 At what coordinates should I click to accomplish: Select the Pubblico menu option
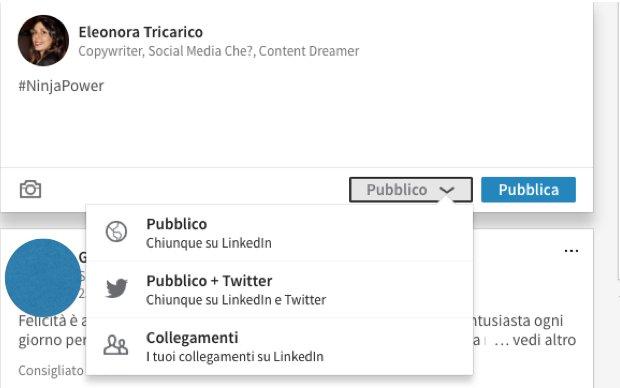pyautogui.click(x=279, y=233)
